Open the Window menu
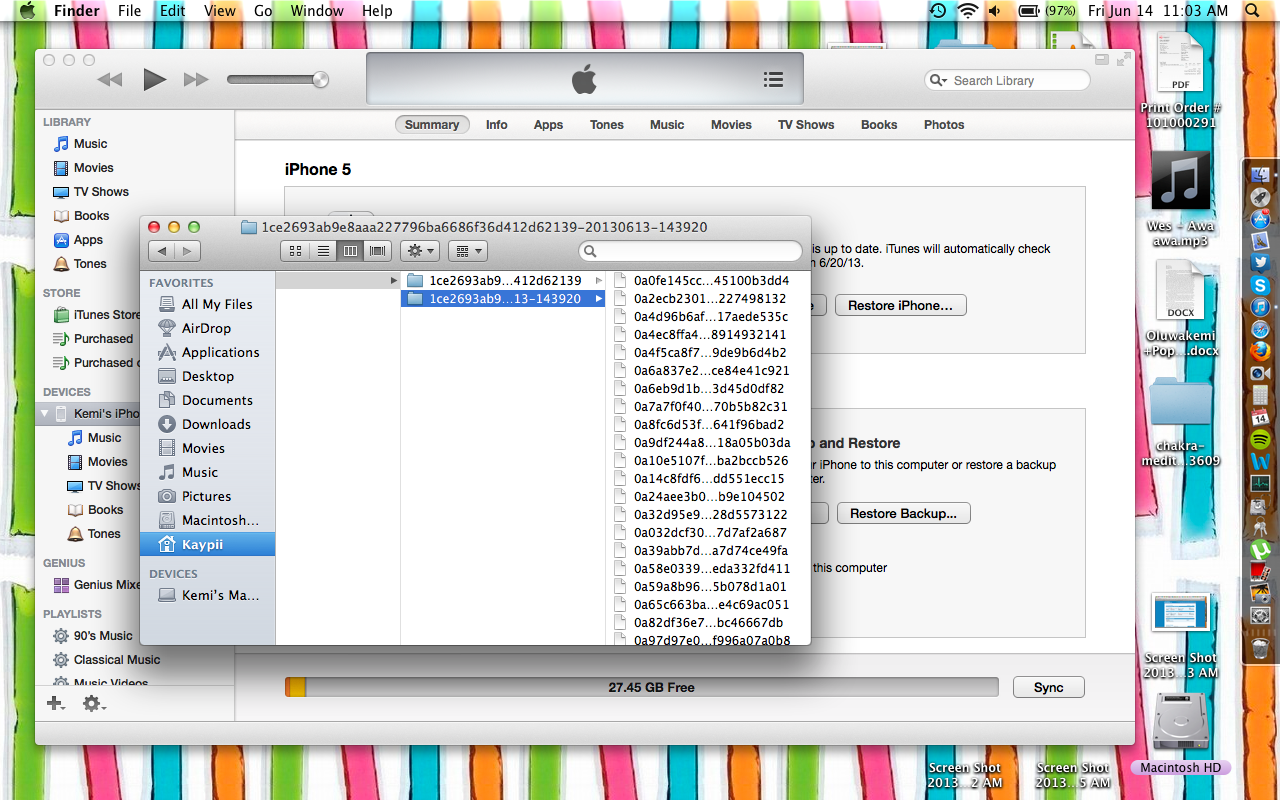Viewport: 1280px width, 800px height. (316, 11)
